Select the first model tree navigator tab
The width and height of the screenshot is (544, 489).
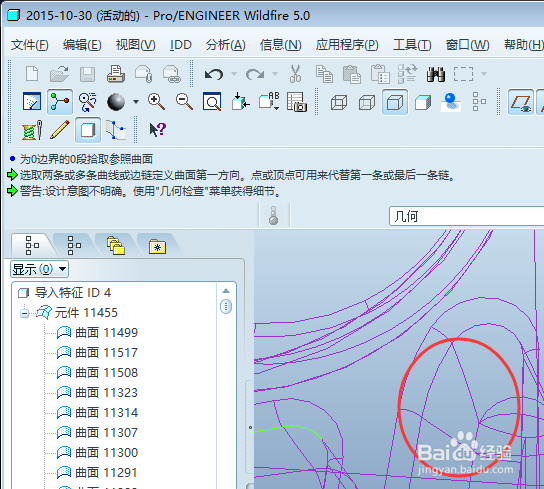[x=32, y=245]
